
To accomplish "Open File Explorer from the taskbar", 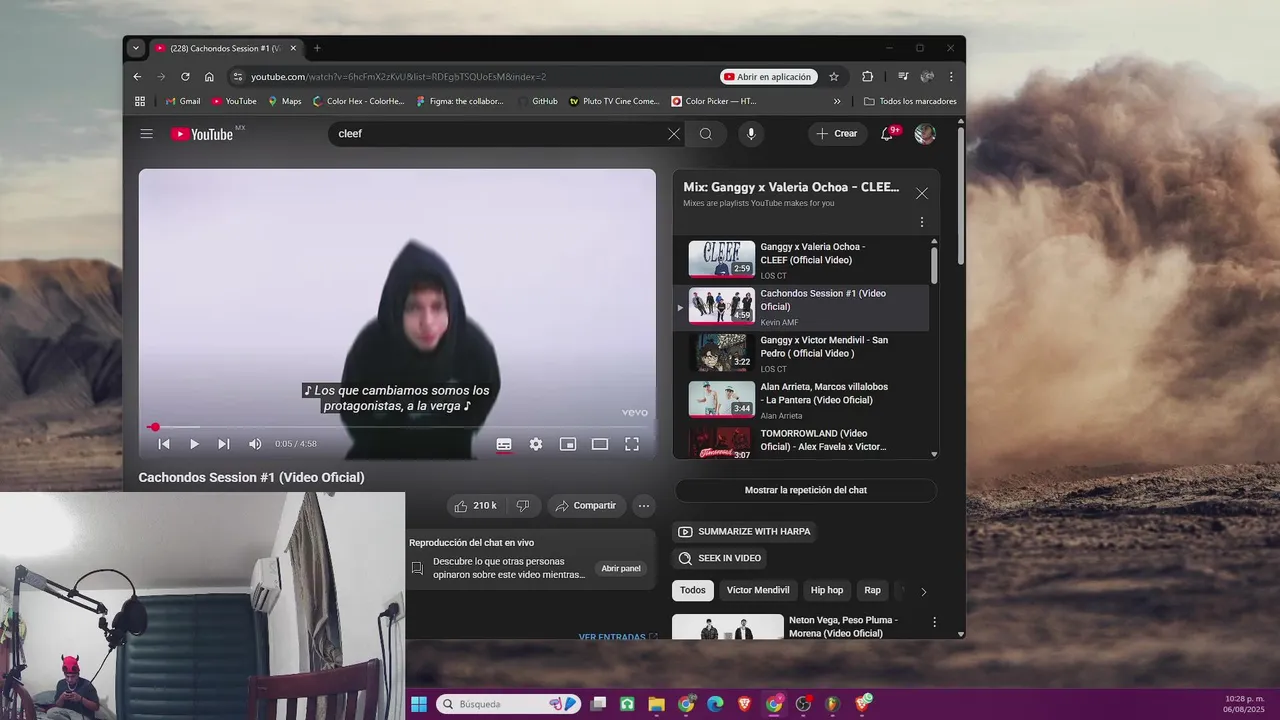I will (x=656, y=704).
